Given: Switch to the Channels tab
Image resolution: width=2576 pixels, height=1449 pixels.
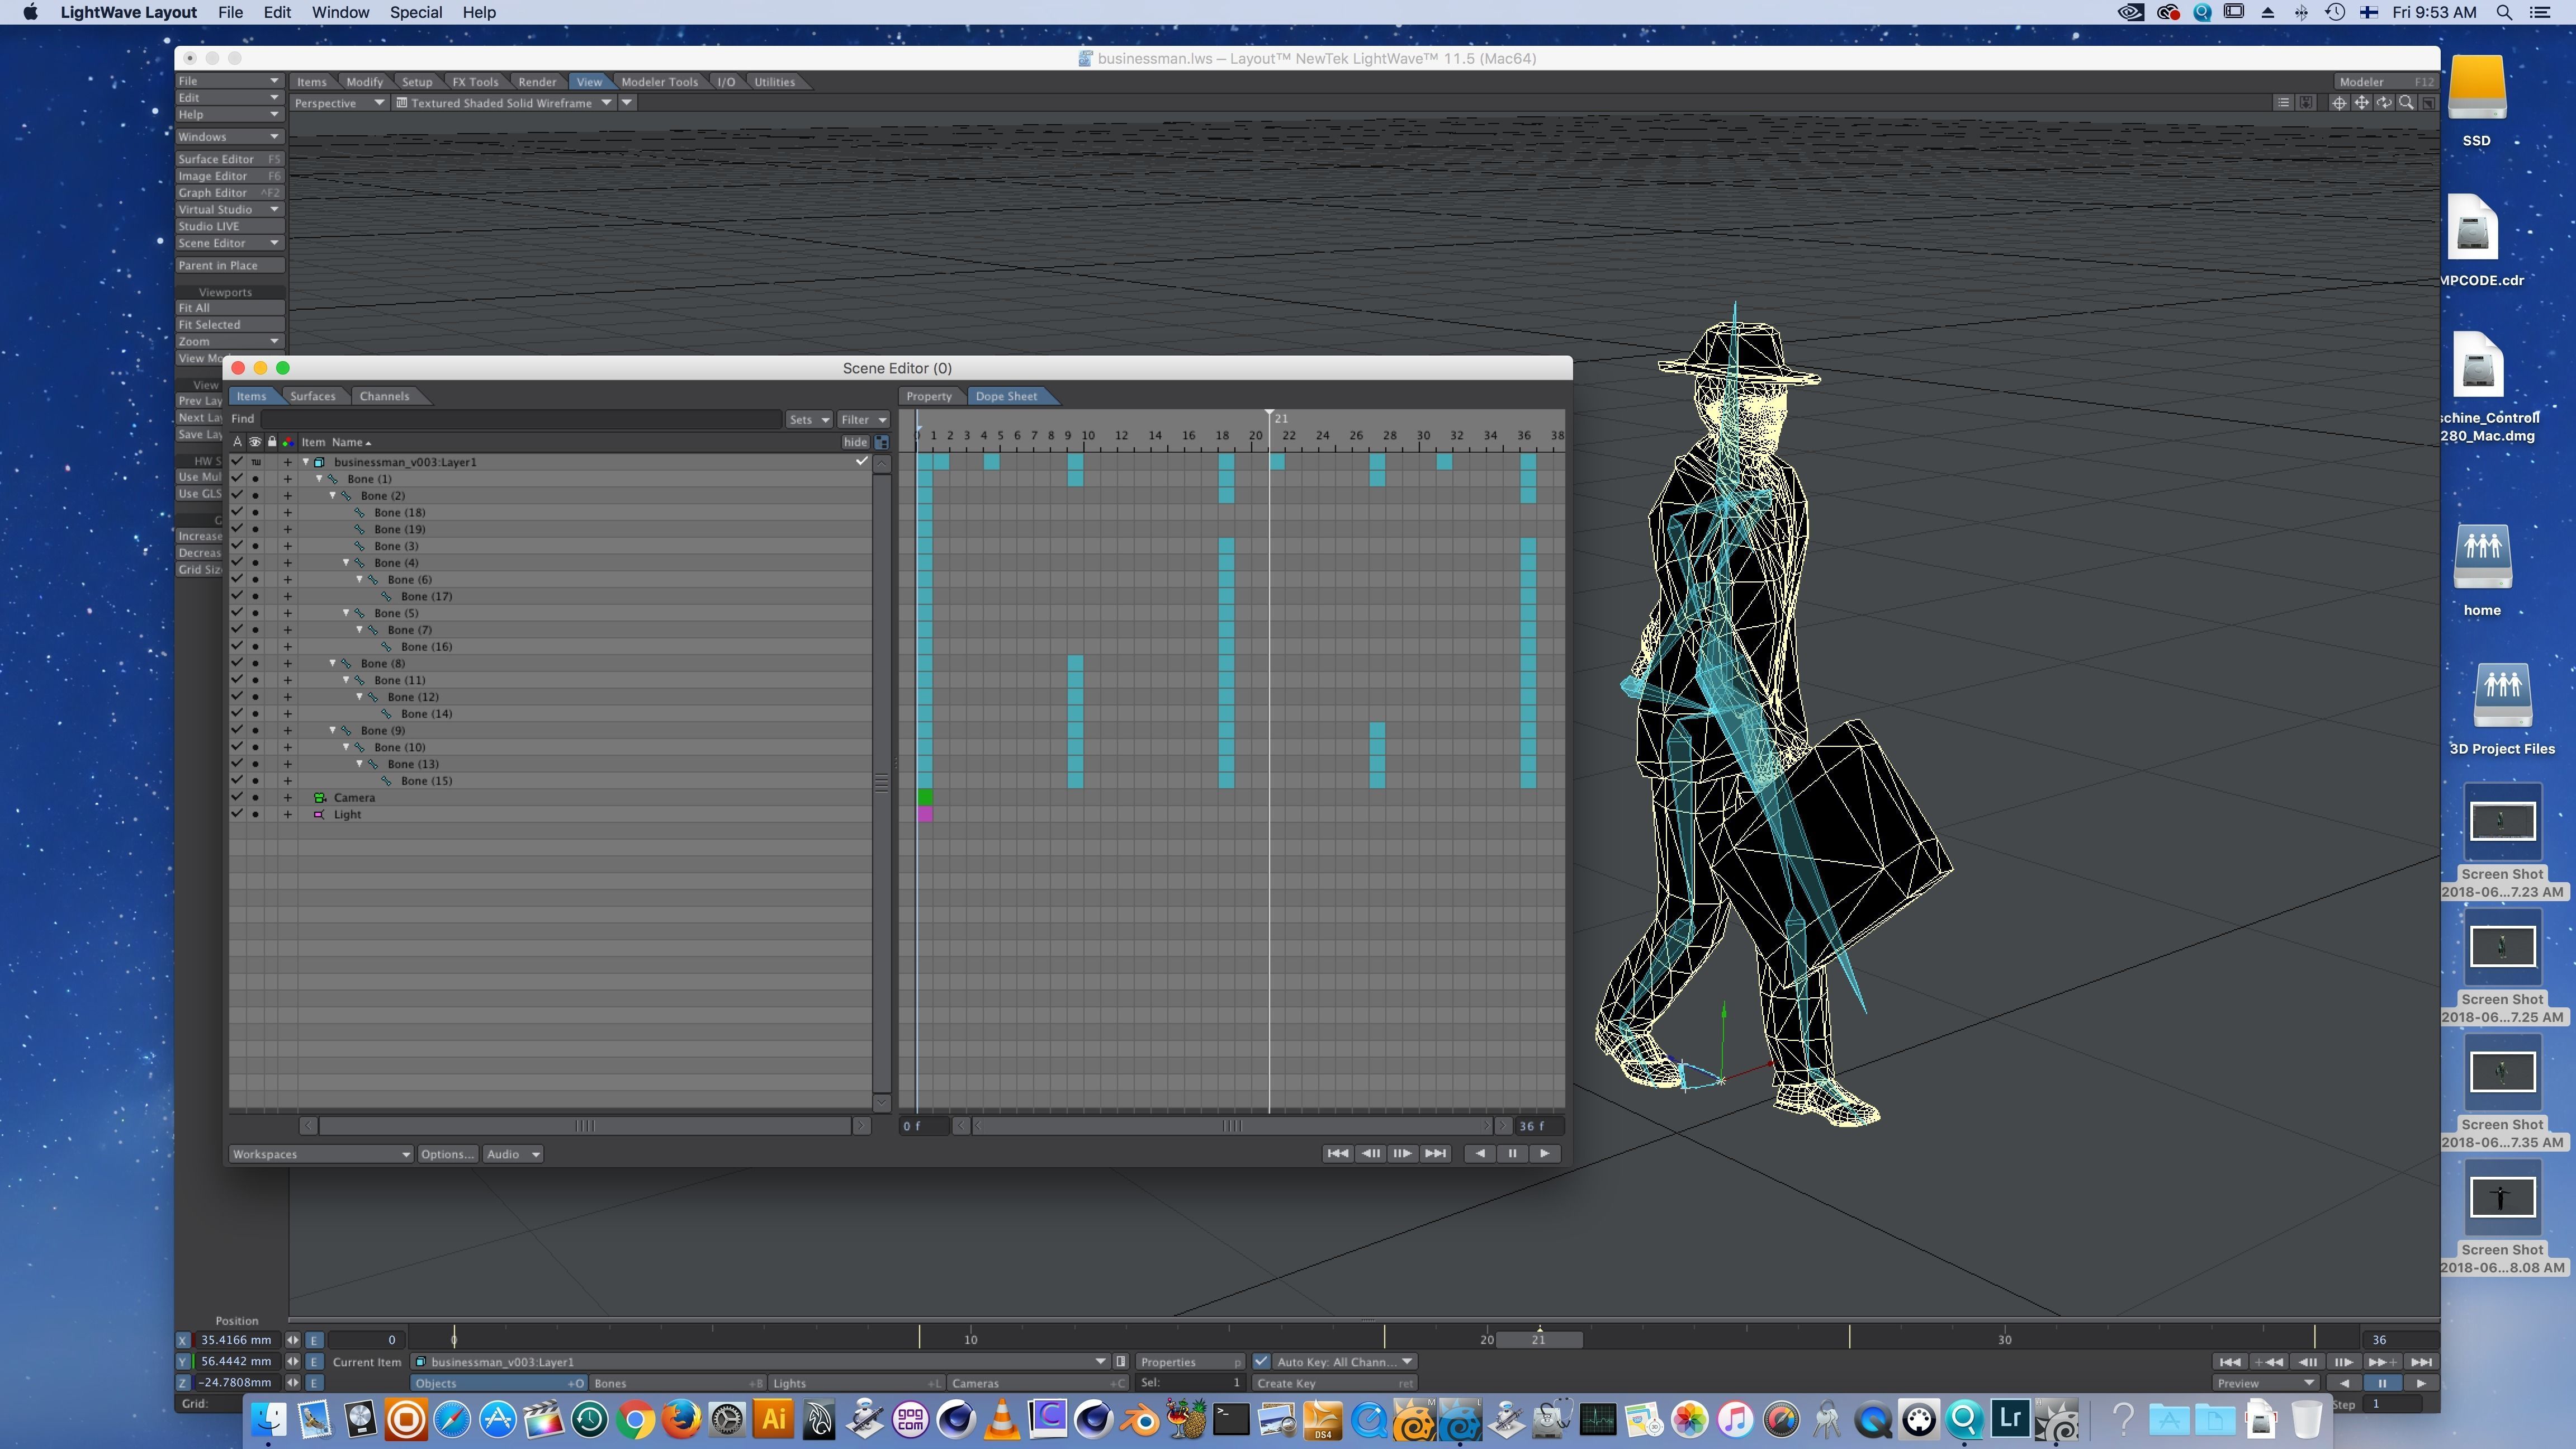Looking at the screenshot, I should point(384,396).
